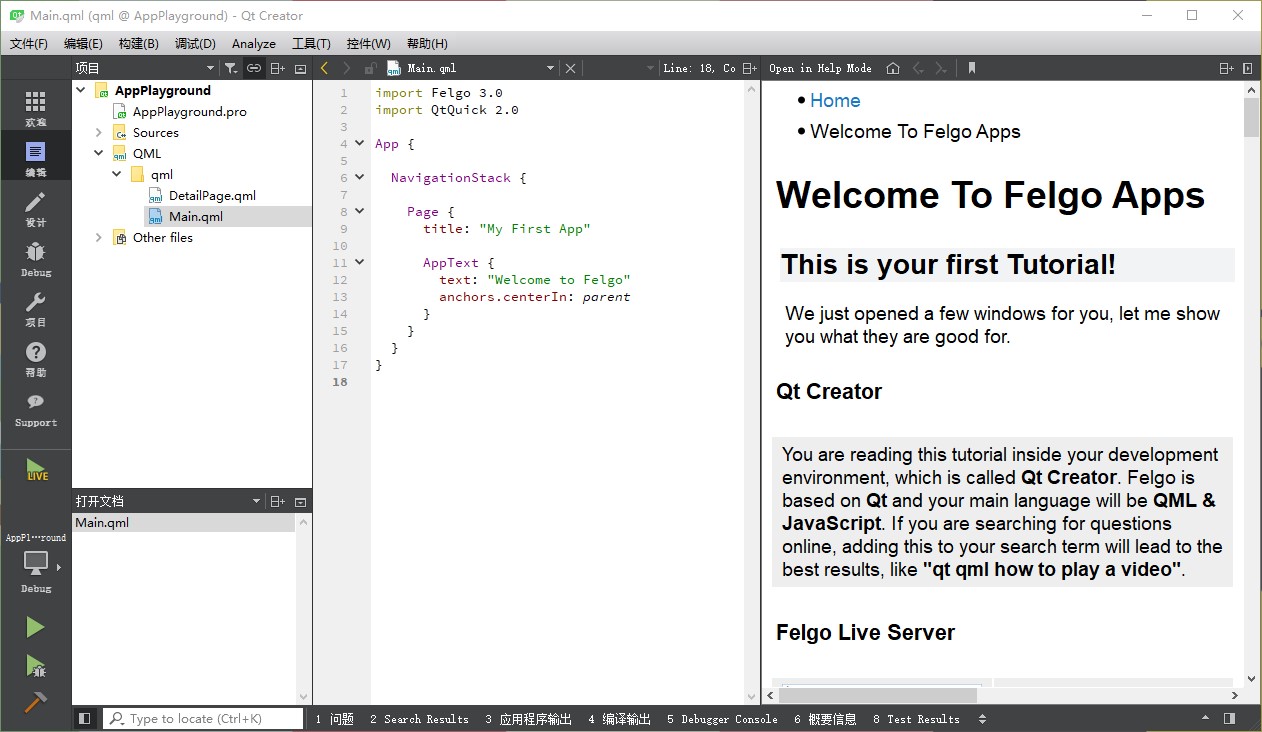Split the Open Documents panel
This screenshot has height=732, width=1262.
[278, 501]
